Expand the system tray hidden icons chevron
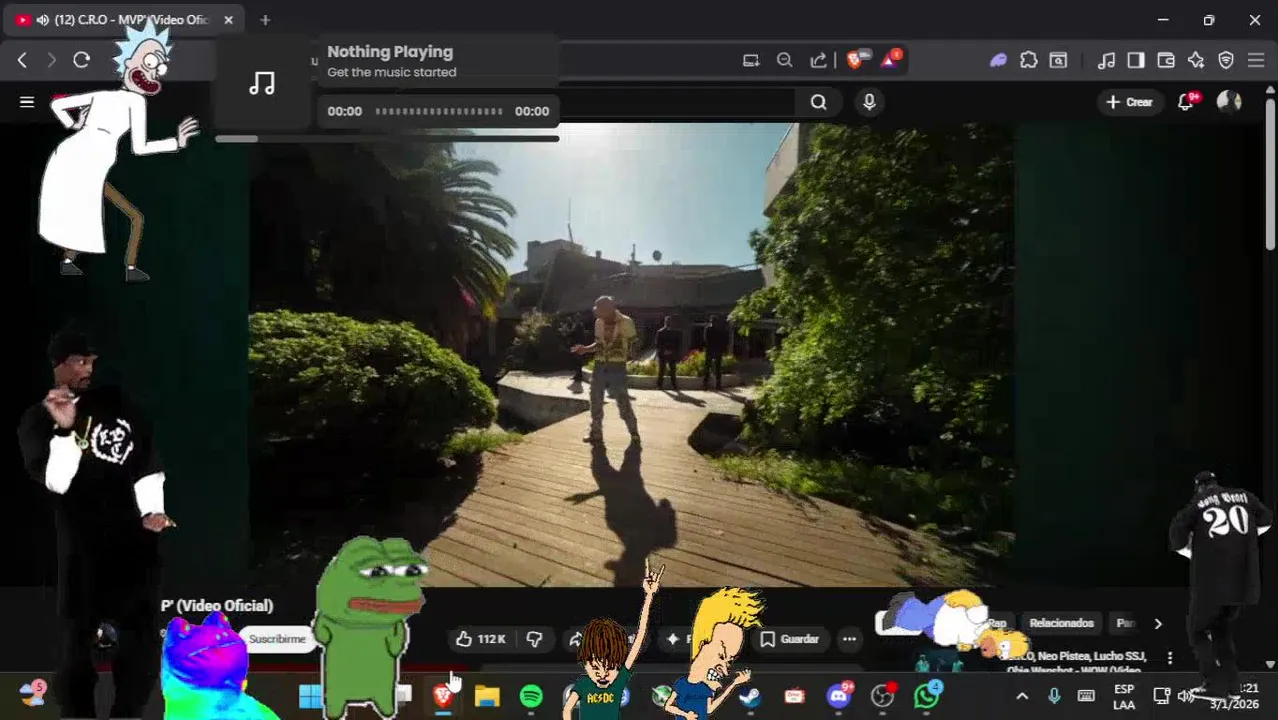The image size is (1278, 720). [1022, 696]
